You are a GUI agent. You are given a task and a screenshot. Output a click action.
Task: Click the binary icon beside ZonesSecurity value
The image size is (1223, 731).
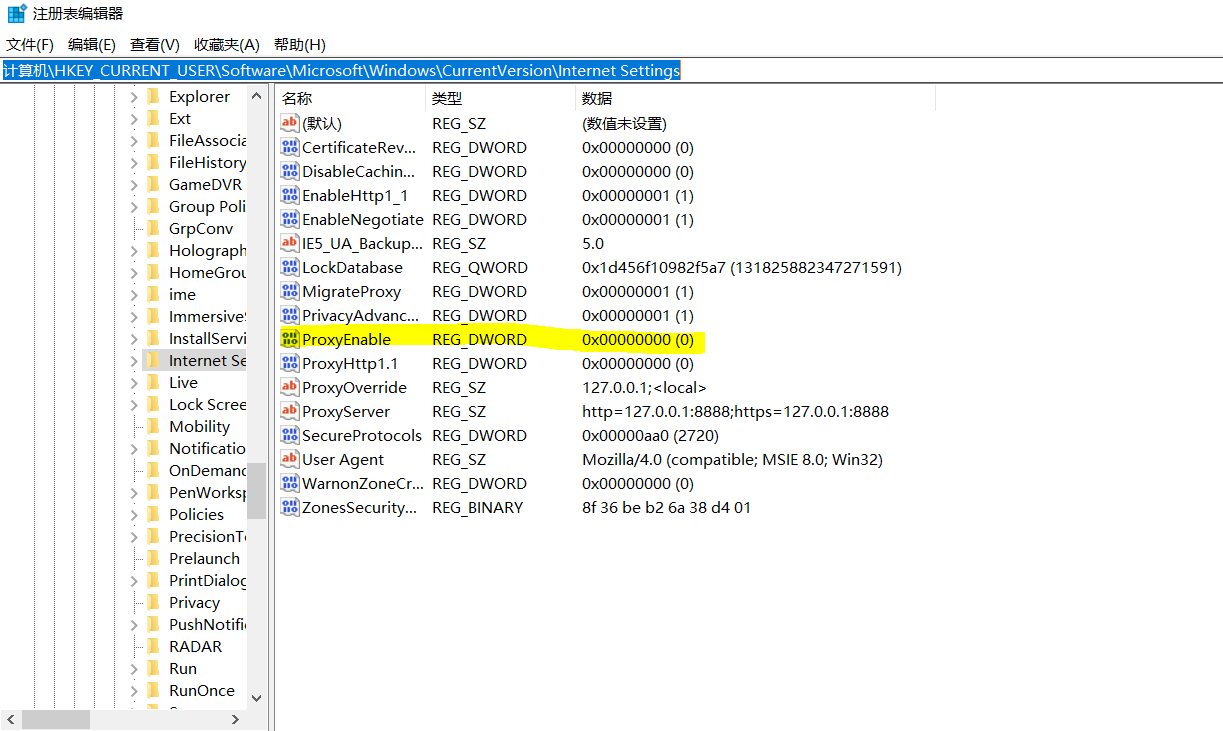289,507
